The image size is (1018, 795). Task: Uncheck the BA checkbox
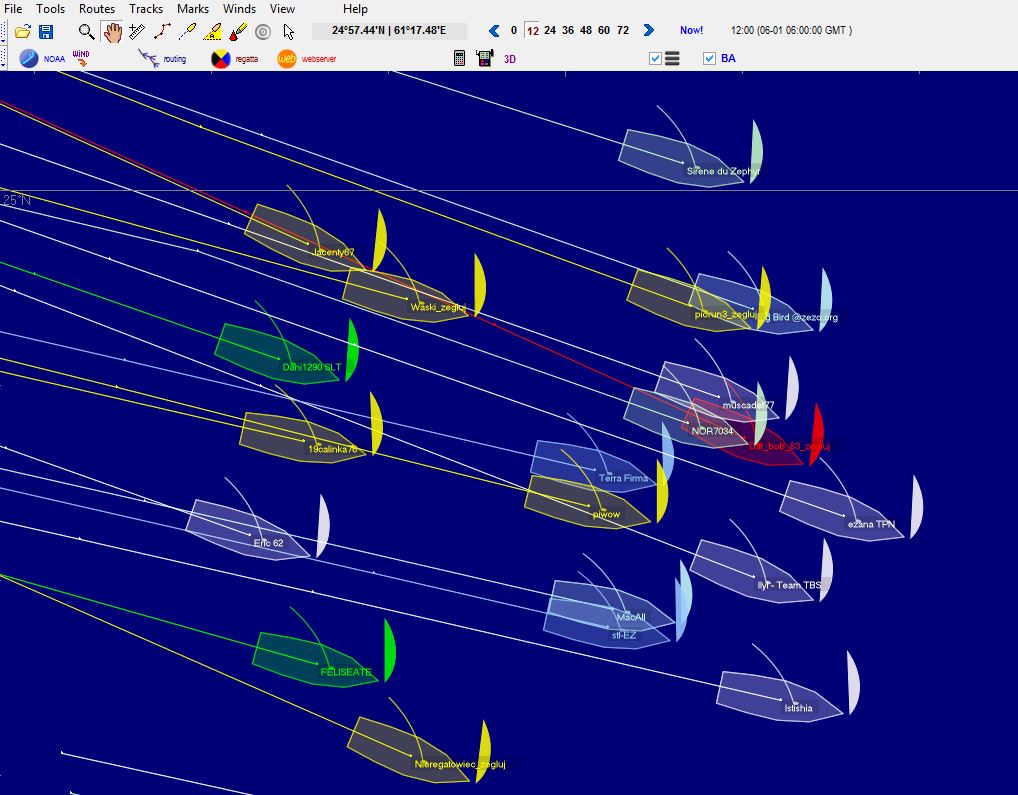(x=710, y=59)
